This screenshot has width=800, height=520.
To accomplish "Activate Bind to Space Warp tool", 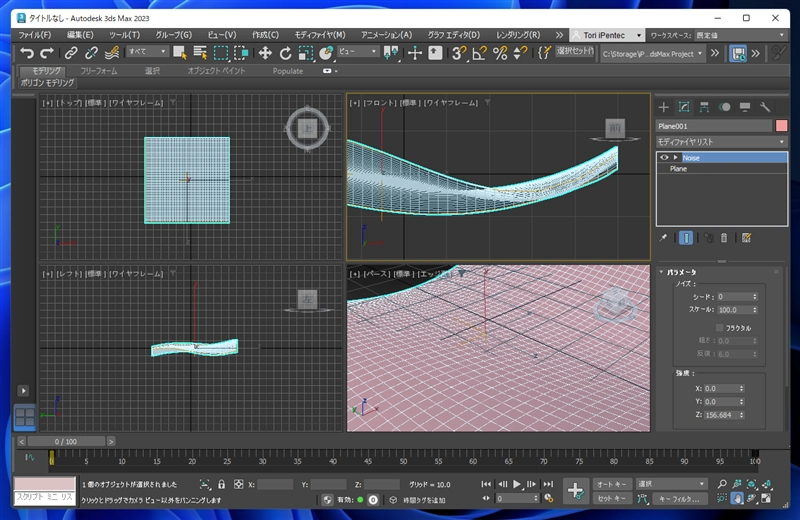I will (111, 53).
